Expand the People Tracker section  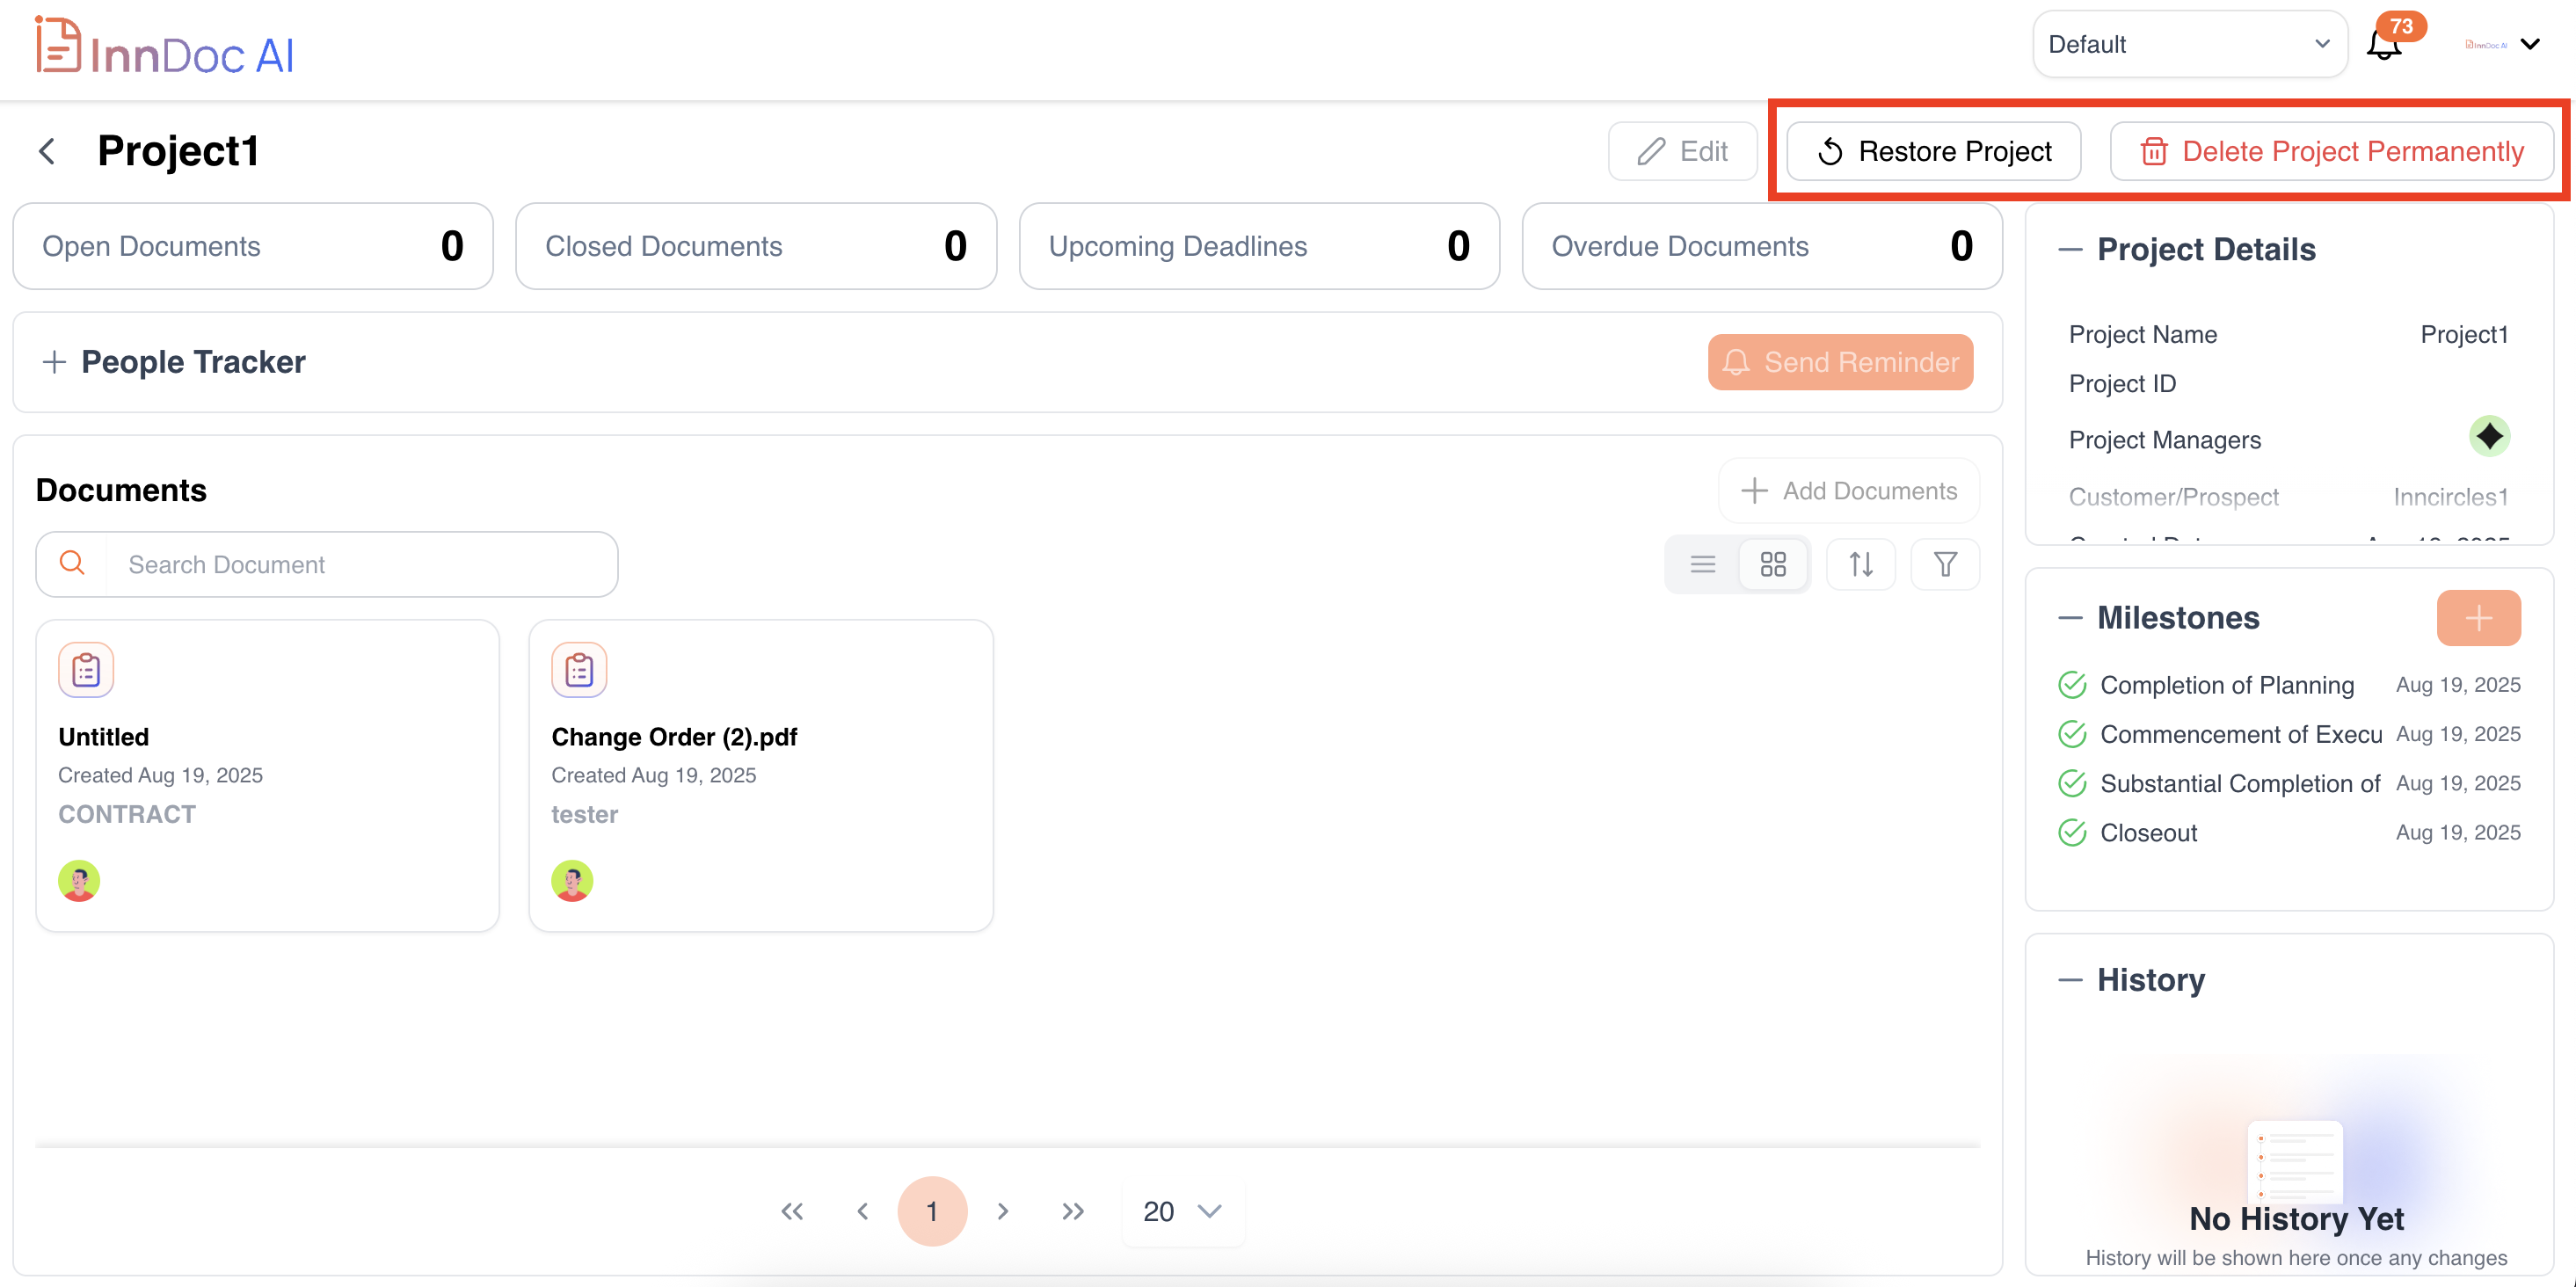[x=55, y=362]
